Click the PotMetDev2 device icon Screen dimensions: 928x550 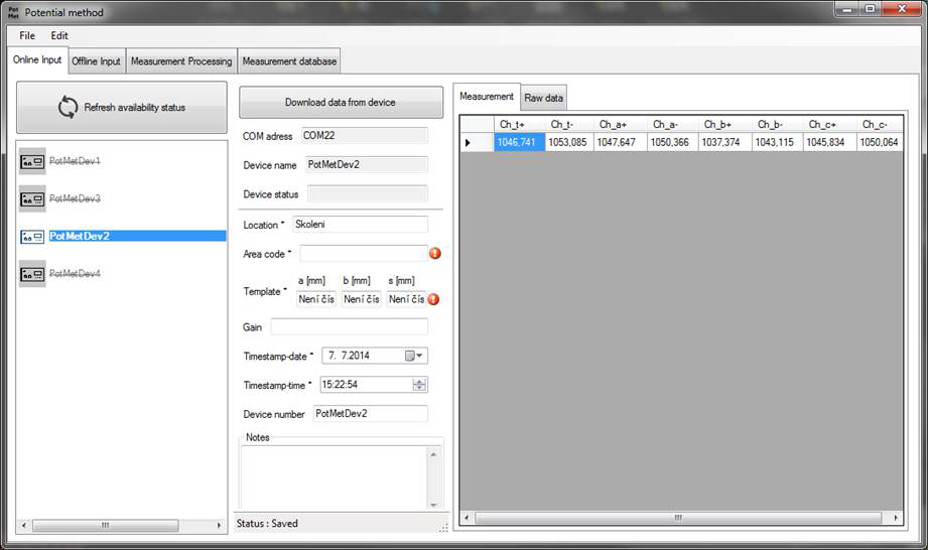[x=32, y=237]
